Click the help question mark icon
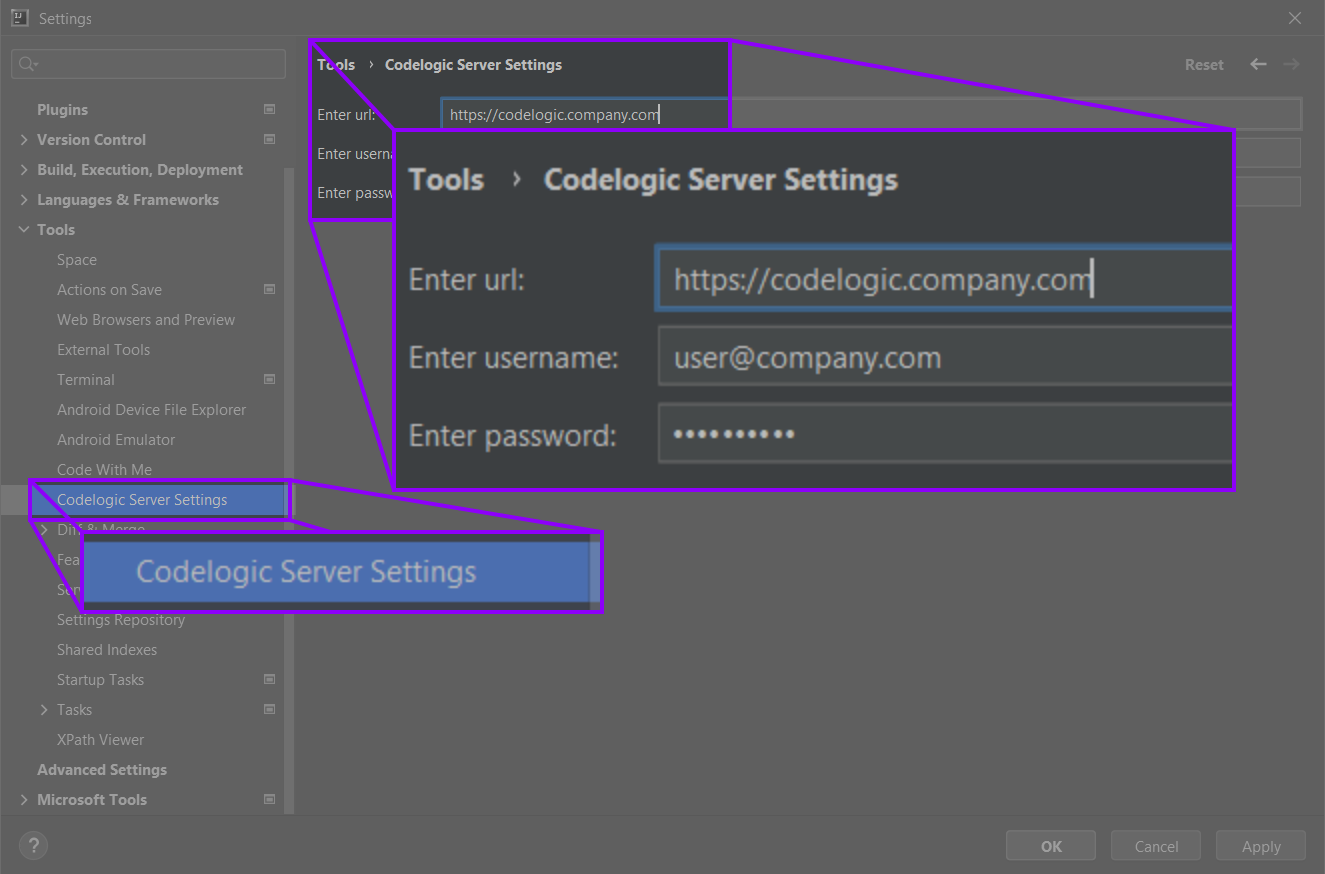Image resolution: width=1325 pixels, height=874 pixels. click(33, 845)
